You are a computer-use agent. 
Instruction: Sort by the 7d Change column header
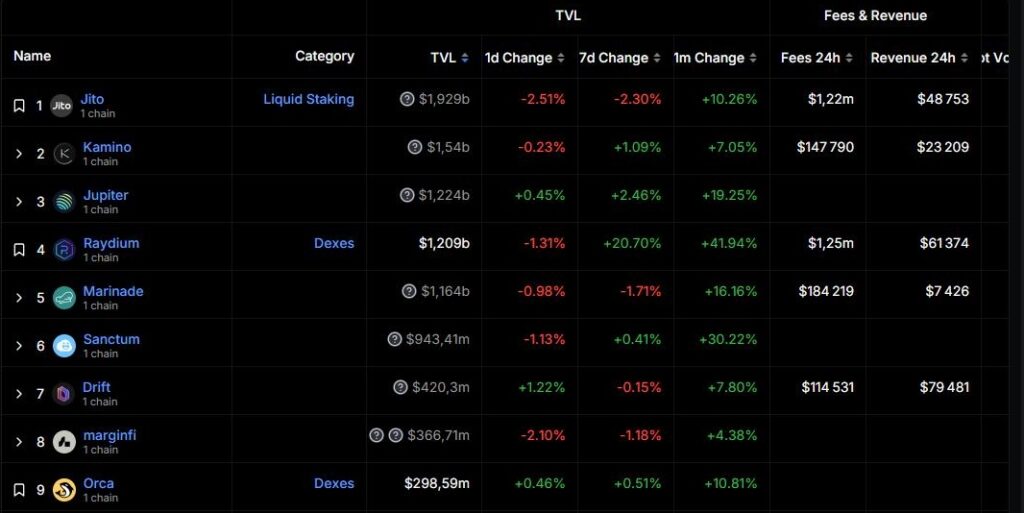tap(619, 57)
